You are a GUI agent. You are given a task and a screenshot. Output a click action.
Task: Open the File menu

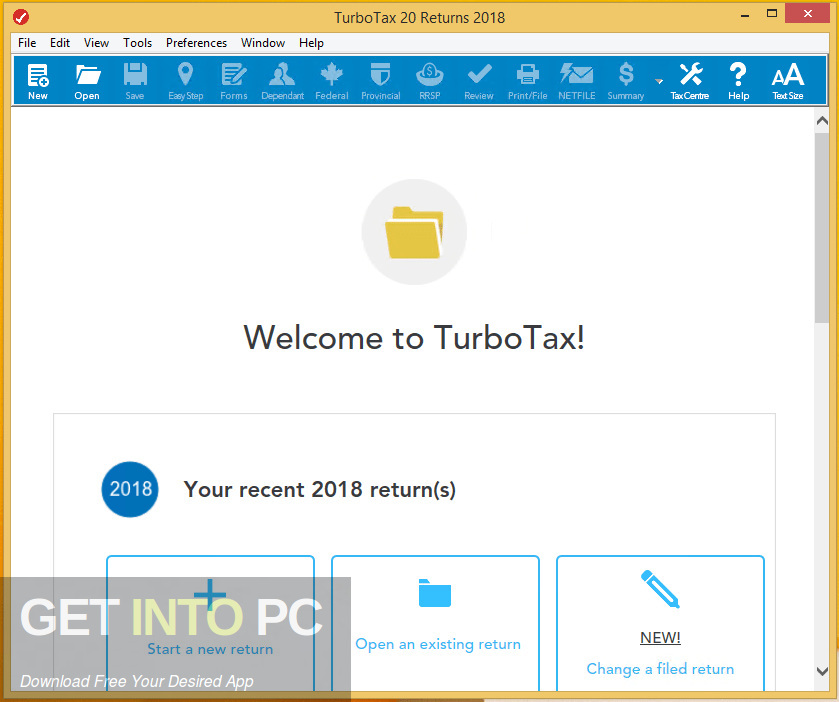pyautogui.click(x=27, y=43)
